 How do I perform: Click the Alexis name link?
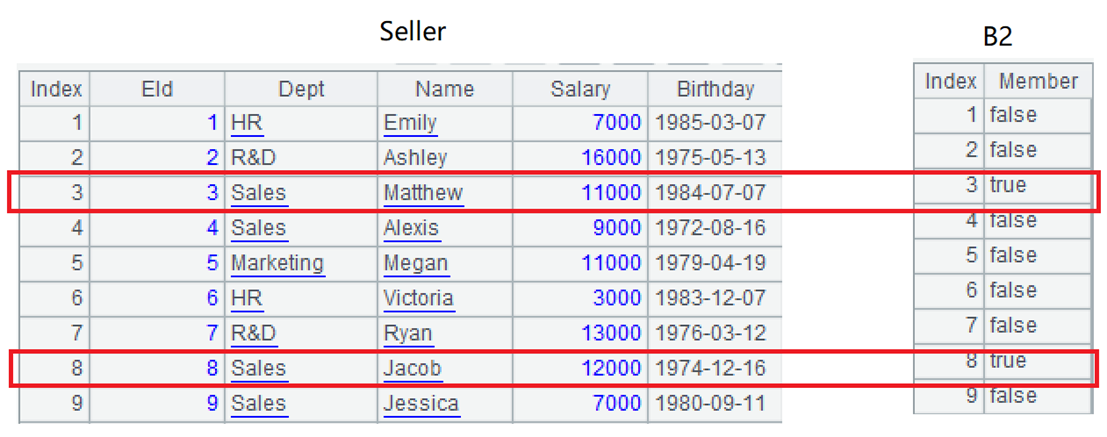coord(411,228)
